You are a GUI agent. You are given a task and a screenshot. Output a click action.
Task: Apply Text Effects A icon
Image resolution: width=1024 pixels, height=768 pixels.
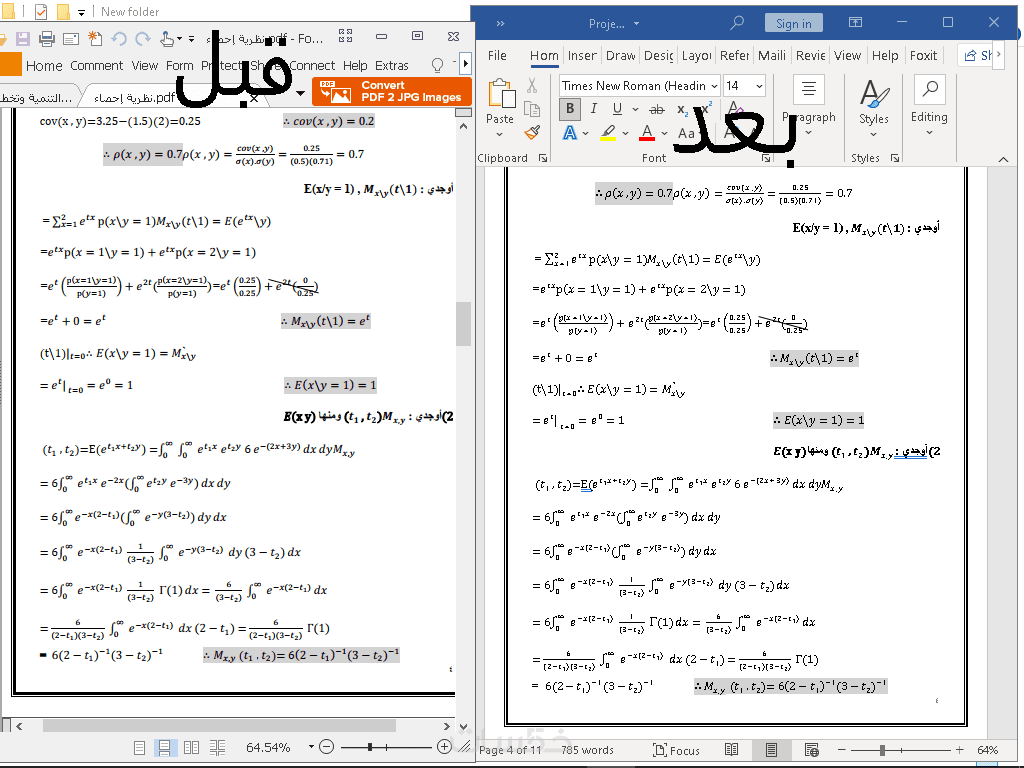click(x=570, y=133)
